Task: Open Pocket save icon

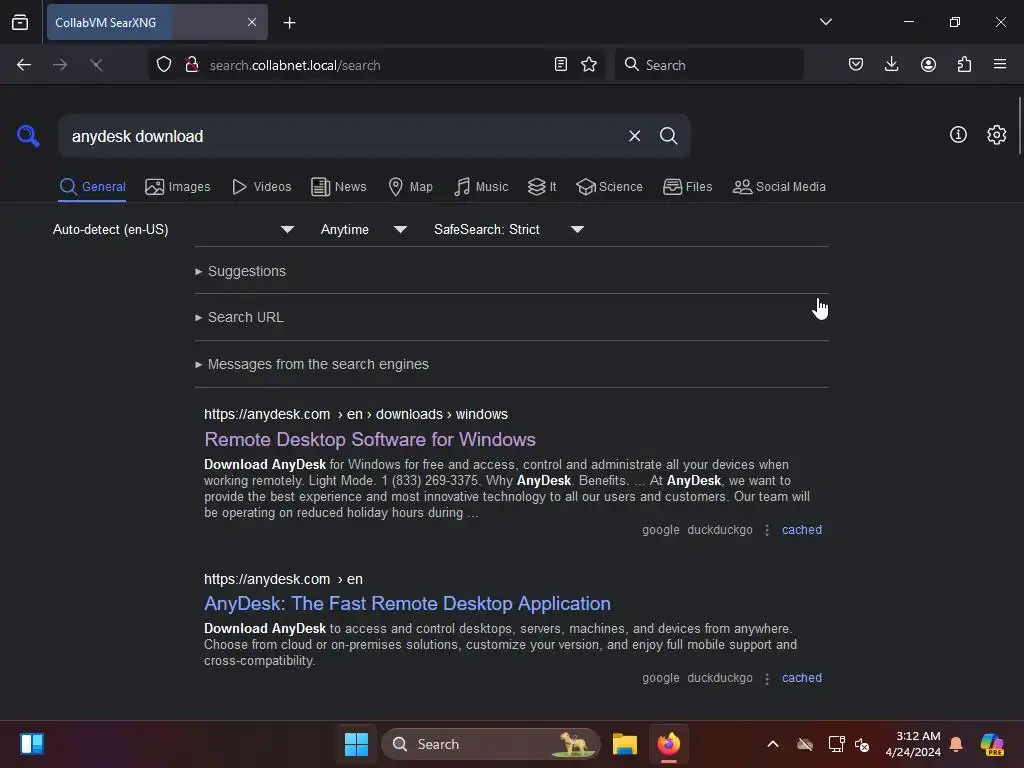Action: [x=856, y=64]
